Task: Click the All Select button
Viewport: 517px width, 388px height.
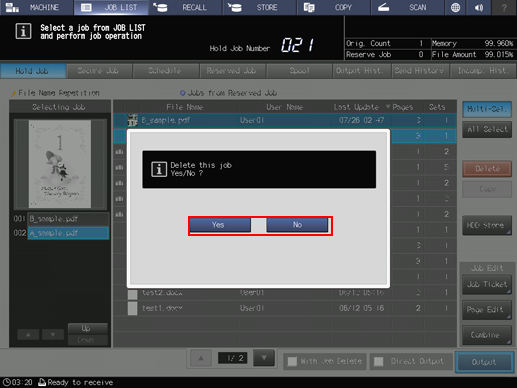Action: 487,130
